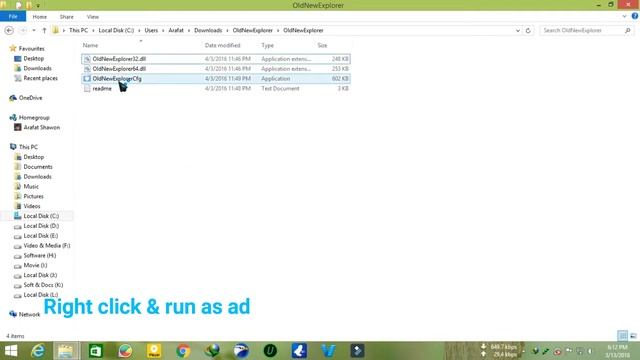Go back using the Back arrow
The width and height of the screenshot is (640, 360).
(x=9, y=30)
